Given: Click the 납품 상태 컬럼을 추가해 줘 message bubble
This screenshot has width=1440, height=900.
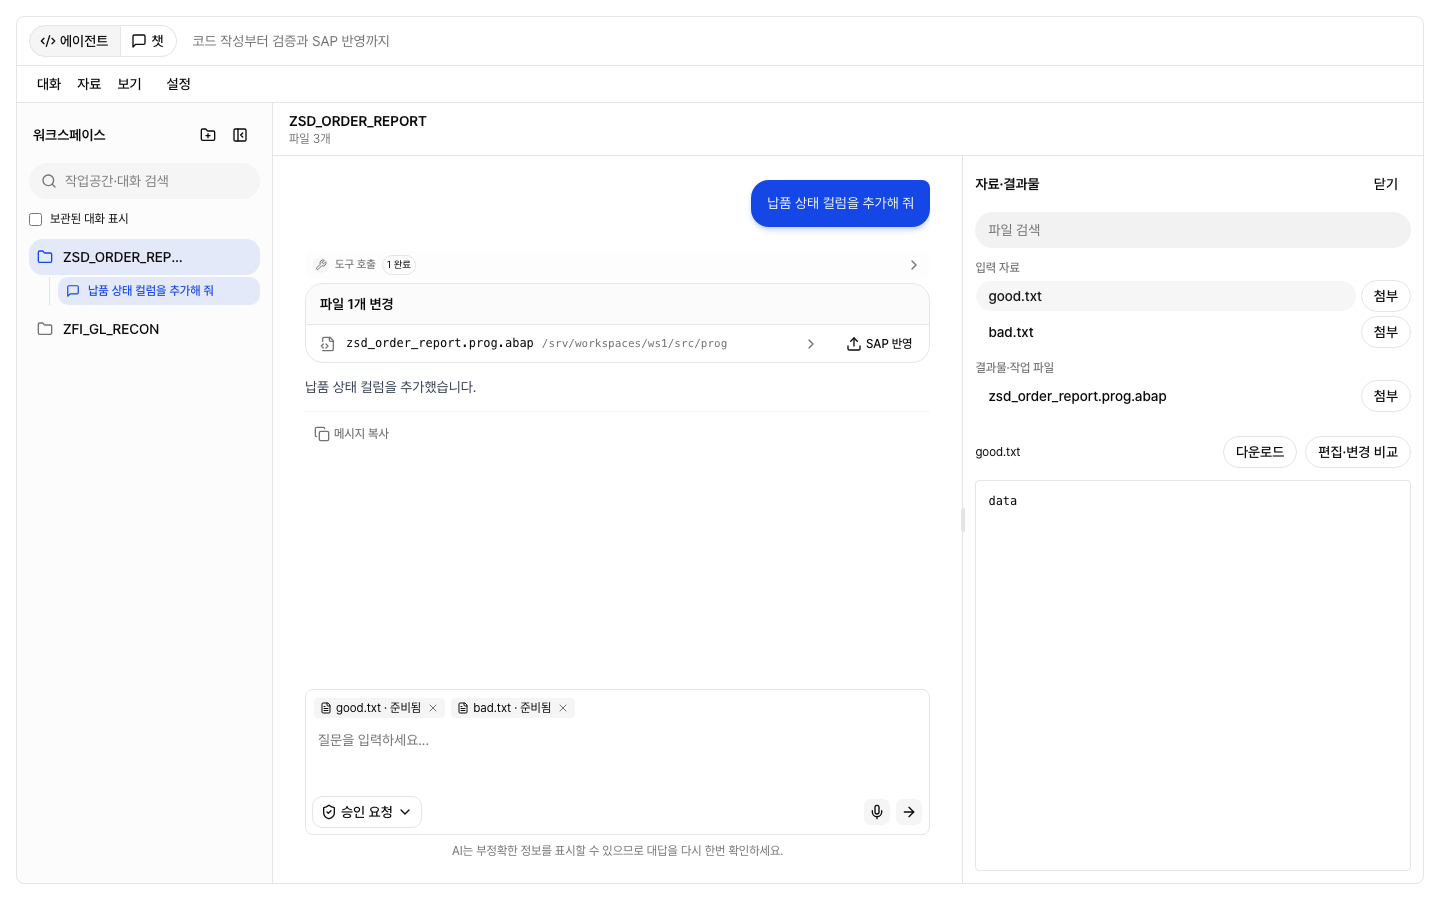Looking at the screenshot, I should tap(840, 203).
